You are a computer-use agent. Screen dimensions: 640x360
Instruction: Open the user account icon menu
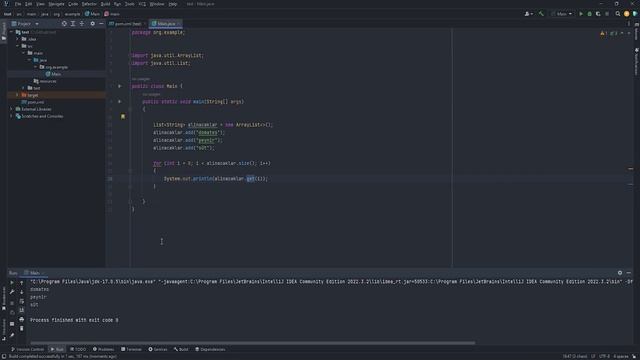coord(528,14)
